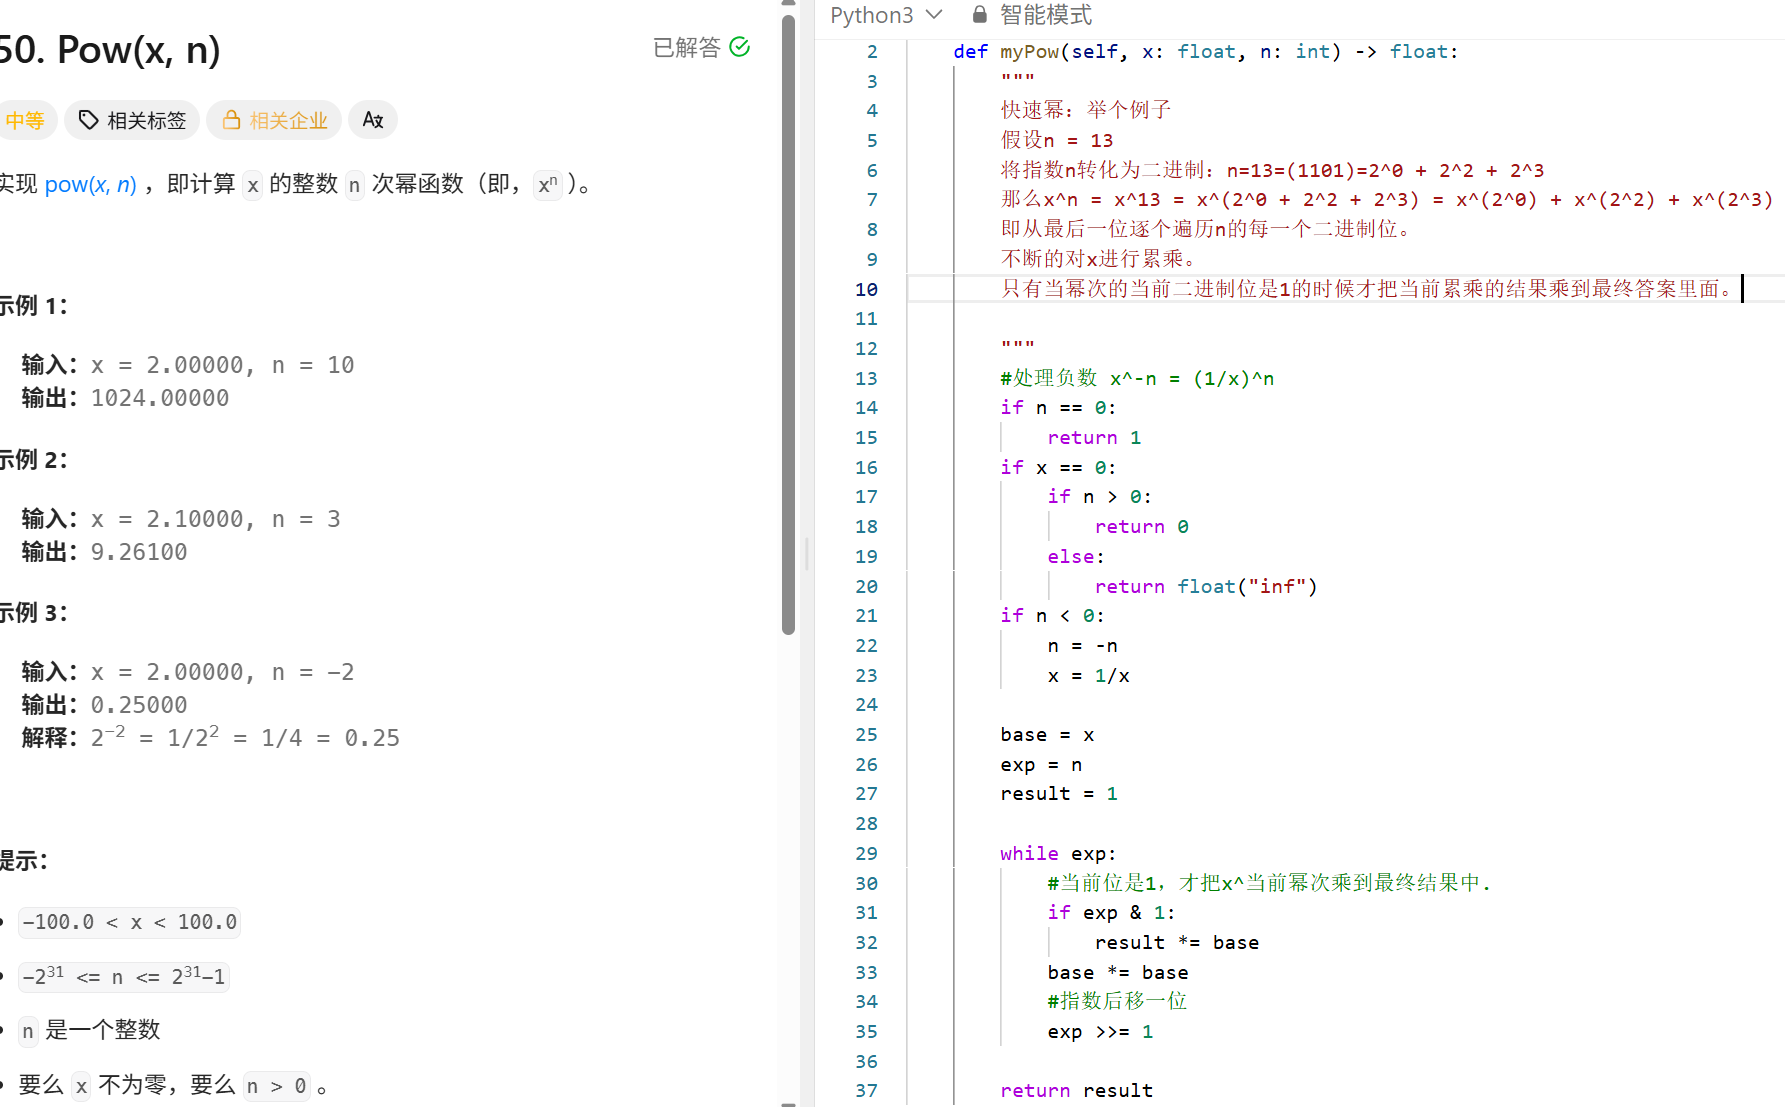Click code line base = x
The image size is (1785, 1107).
[x=1047, y=735]
